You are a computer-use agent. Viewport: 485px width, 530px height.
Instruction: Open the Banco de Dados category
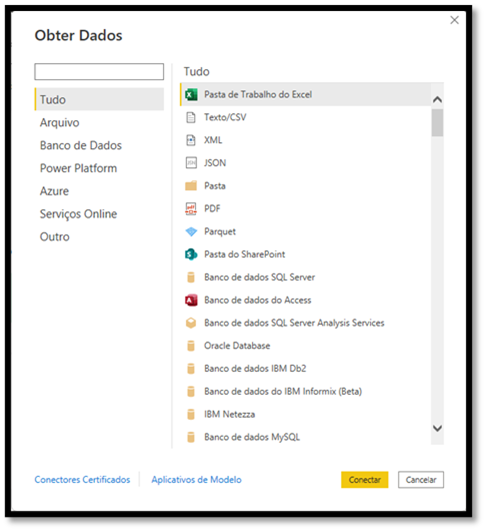click(x=81, y=145)
